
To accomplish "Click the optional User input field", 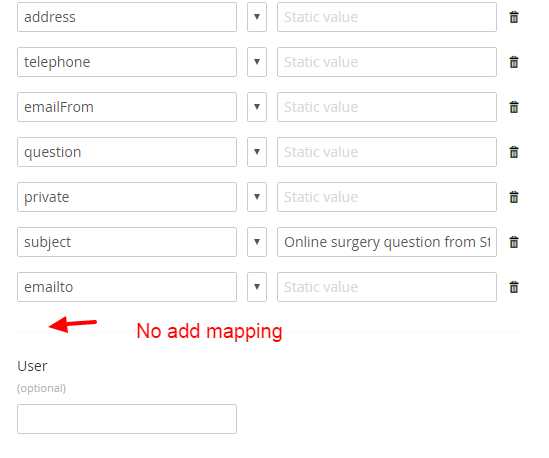I will point(127,419).
